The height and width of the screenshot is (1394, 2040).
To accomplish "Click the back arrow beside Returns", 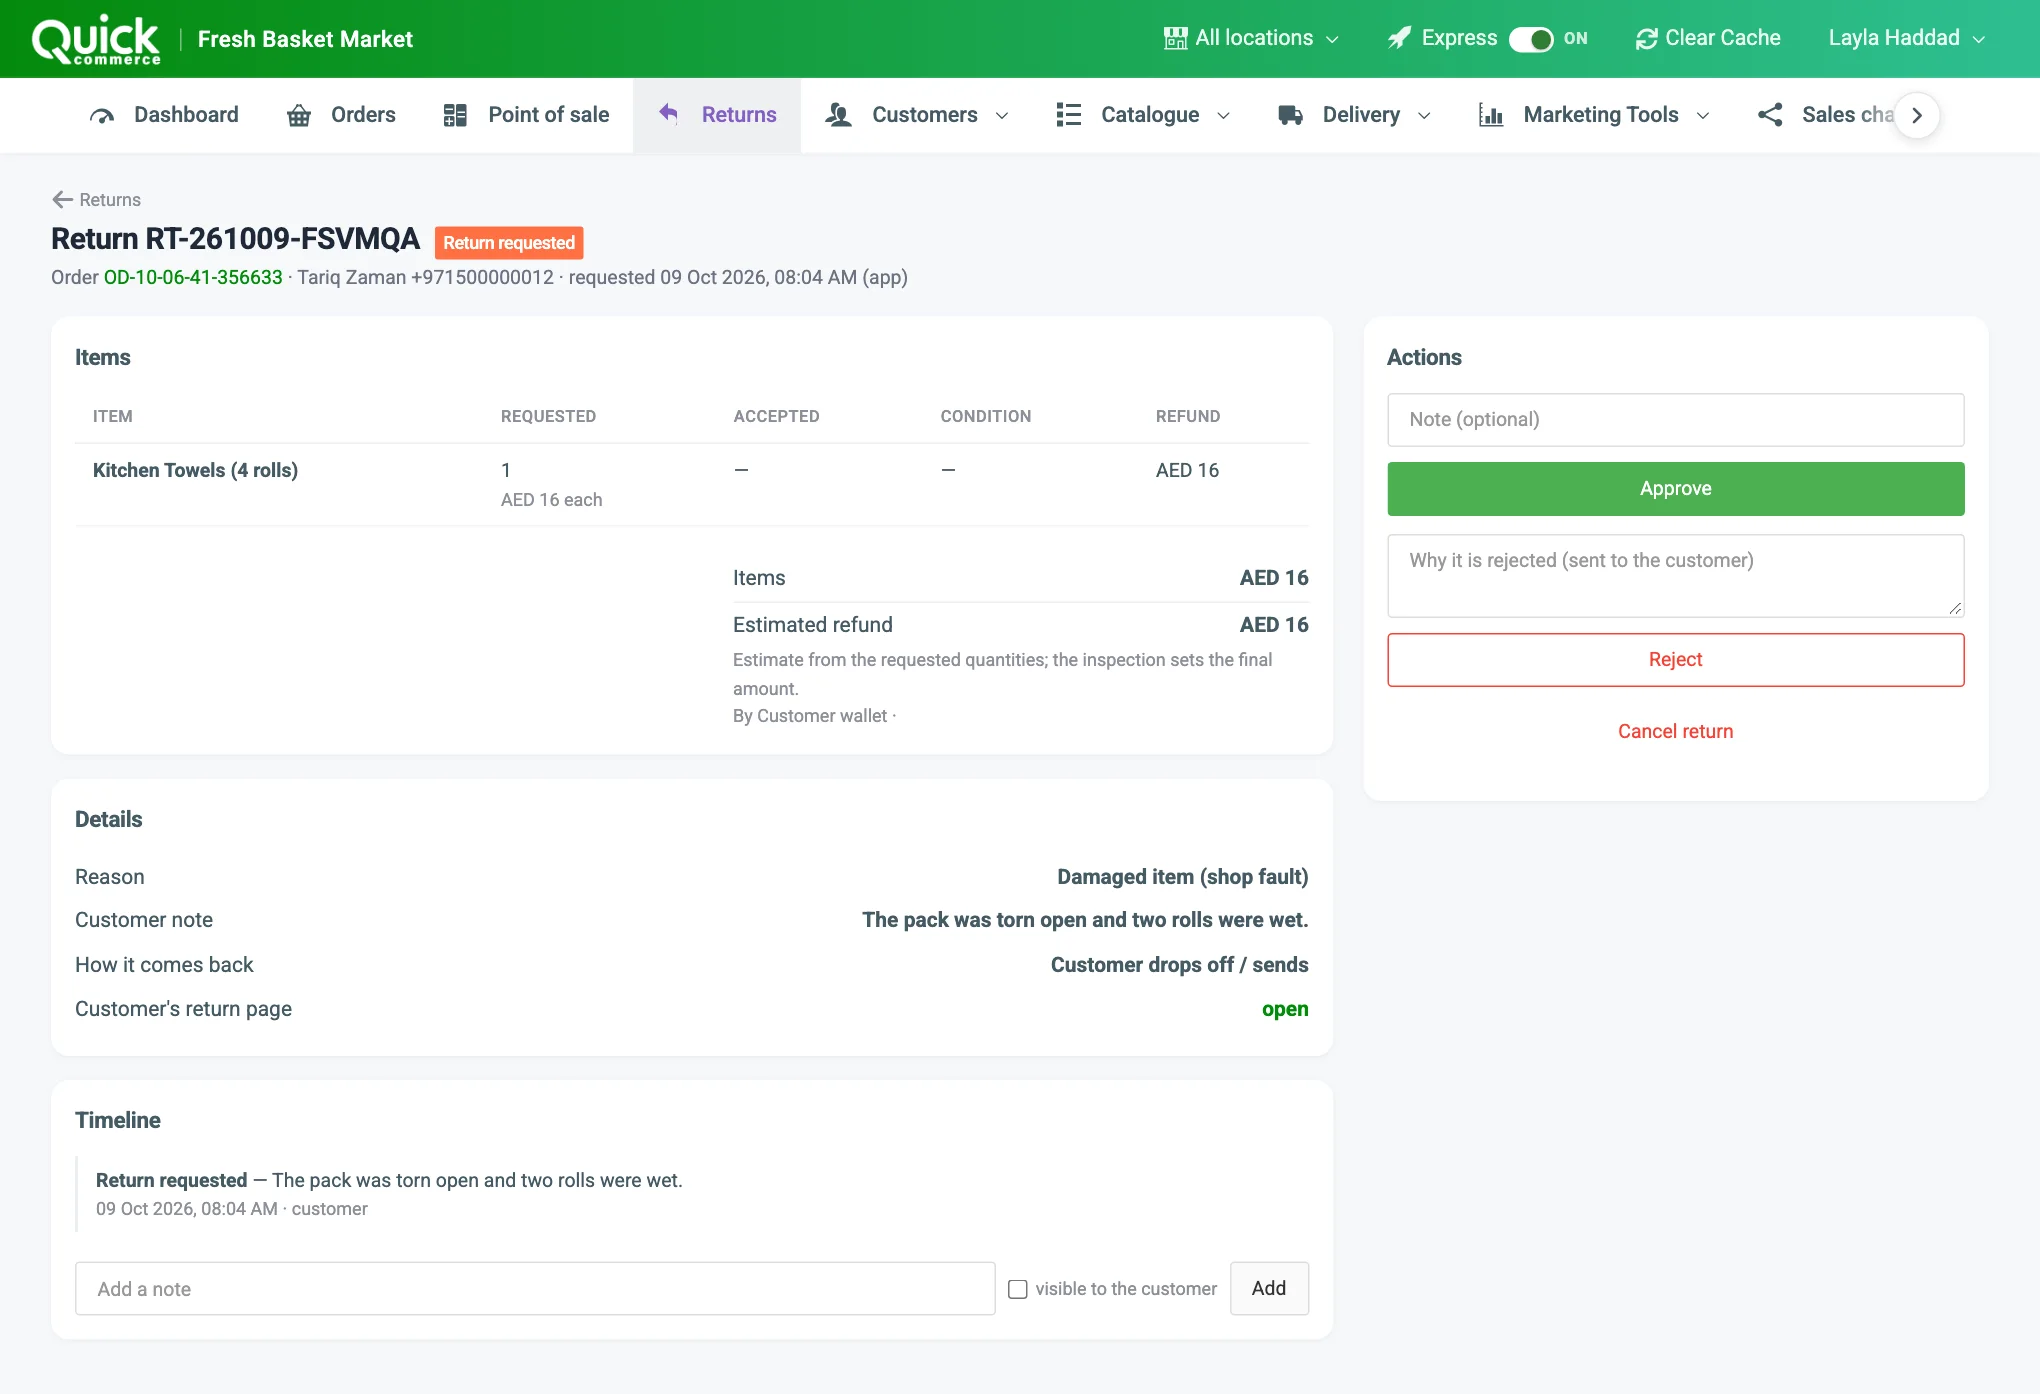I will click(x=63, y=199).
